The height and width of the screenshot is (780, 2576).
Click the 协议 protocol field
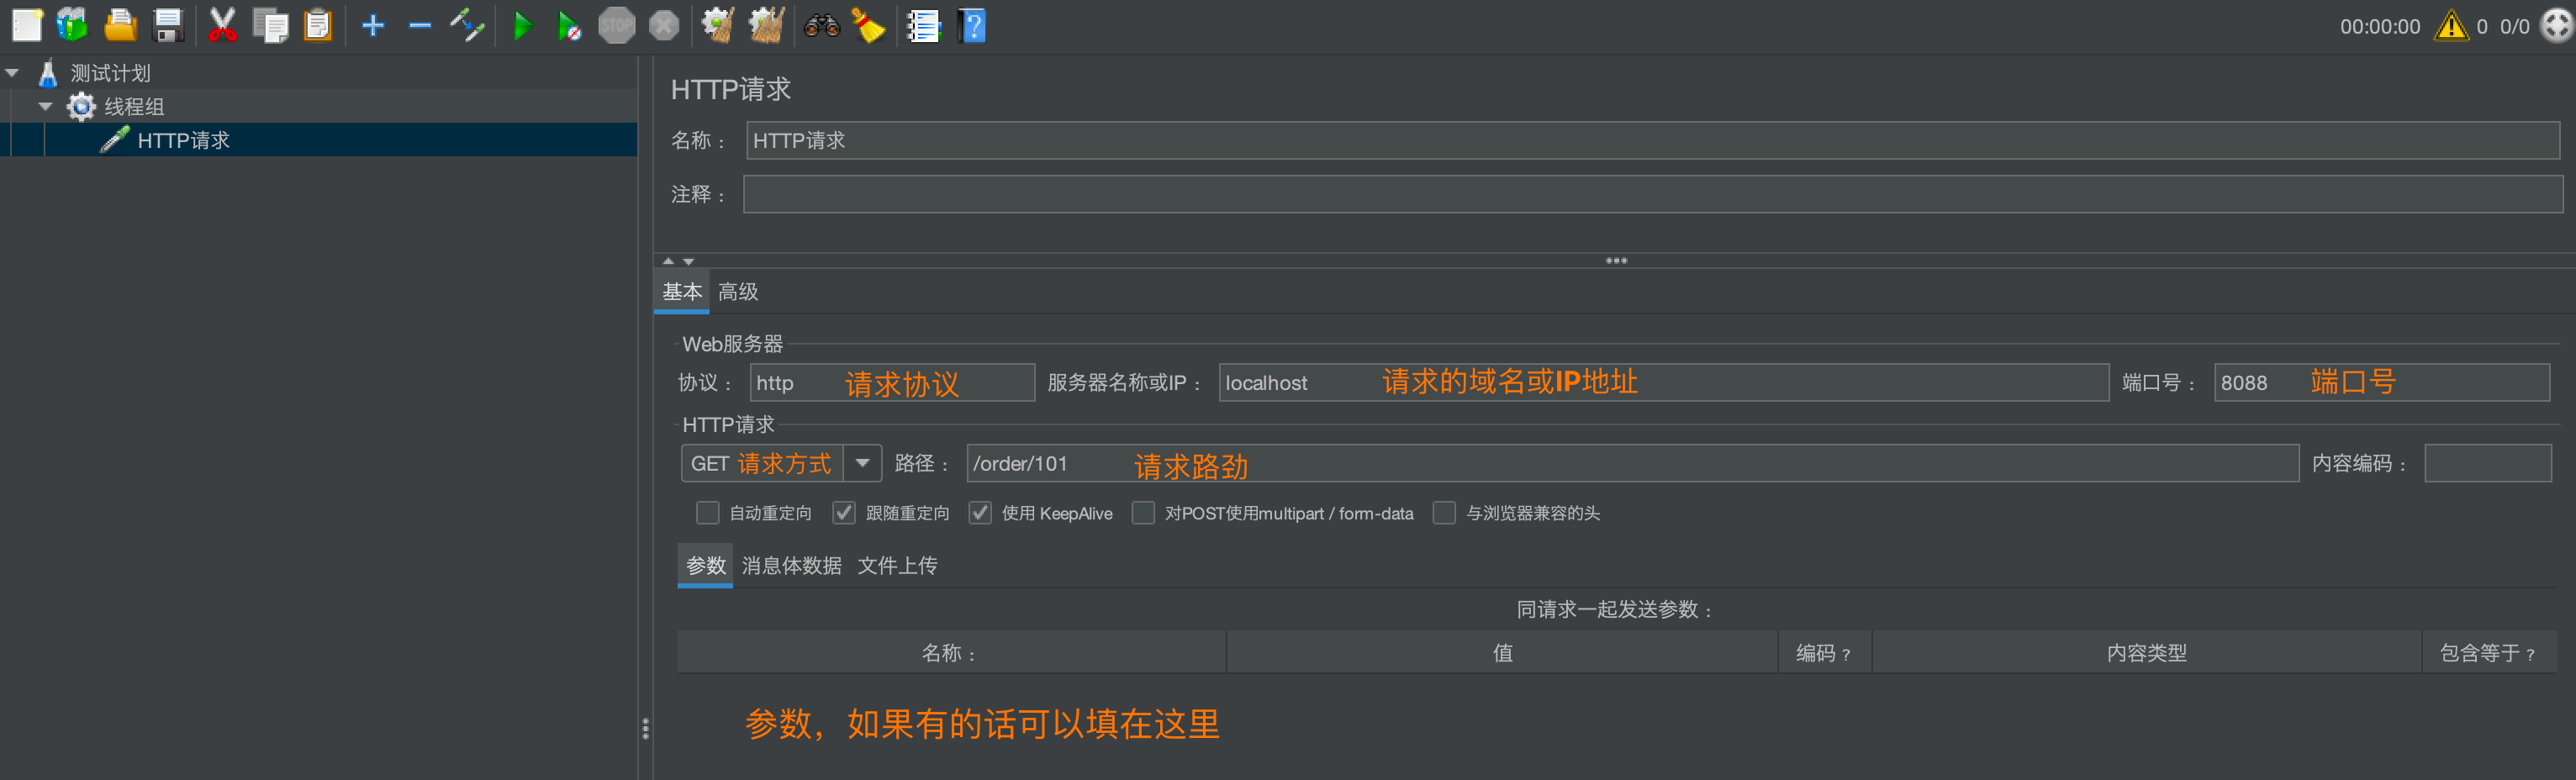[x=892, y=383]
